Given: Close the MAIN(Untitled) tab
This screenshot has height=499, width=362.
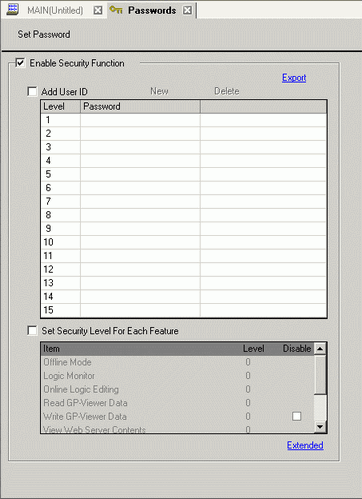Looking at the screenshot, I should tap(98, 10).
